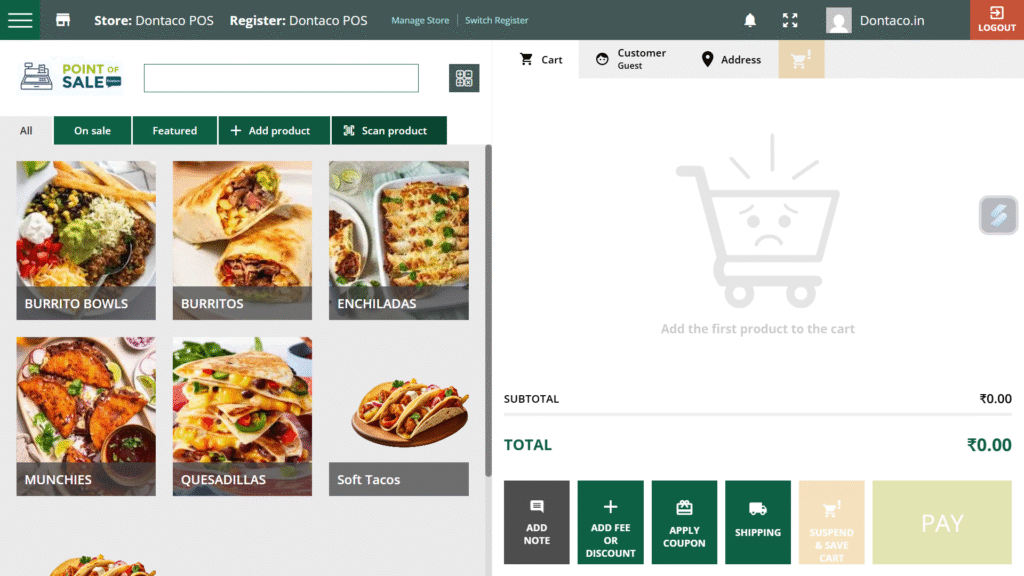Toggle fullscreen mode icon
This screenshot has width=1024, height=576.
coord(790,20)
